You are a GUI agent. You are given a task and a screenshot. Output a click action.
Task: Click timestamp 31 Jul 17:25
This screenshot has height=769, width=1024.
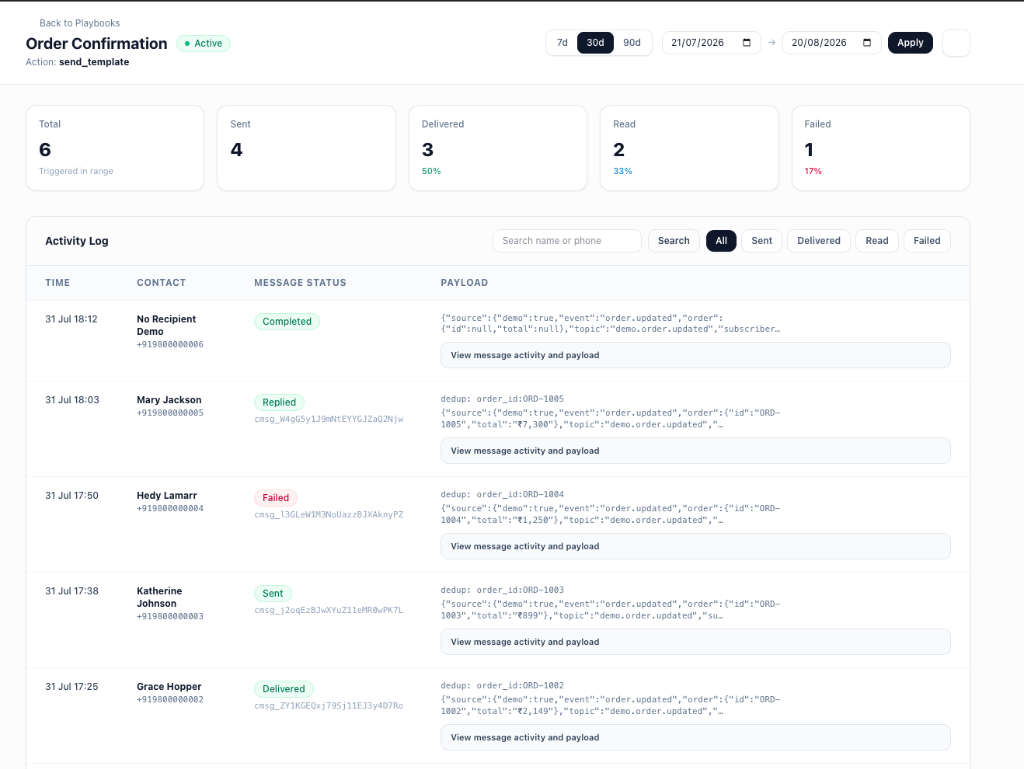point(72,687)
